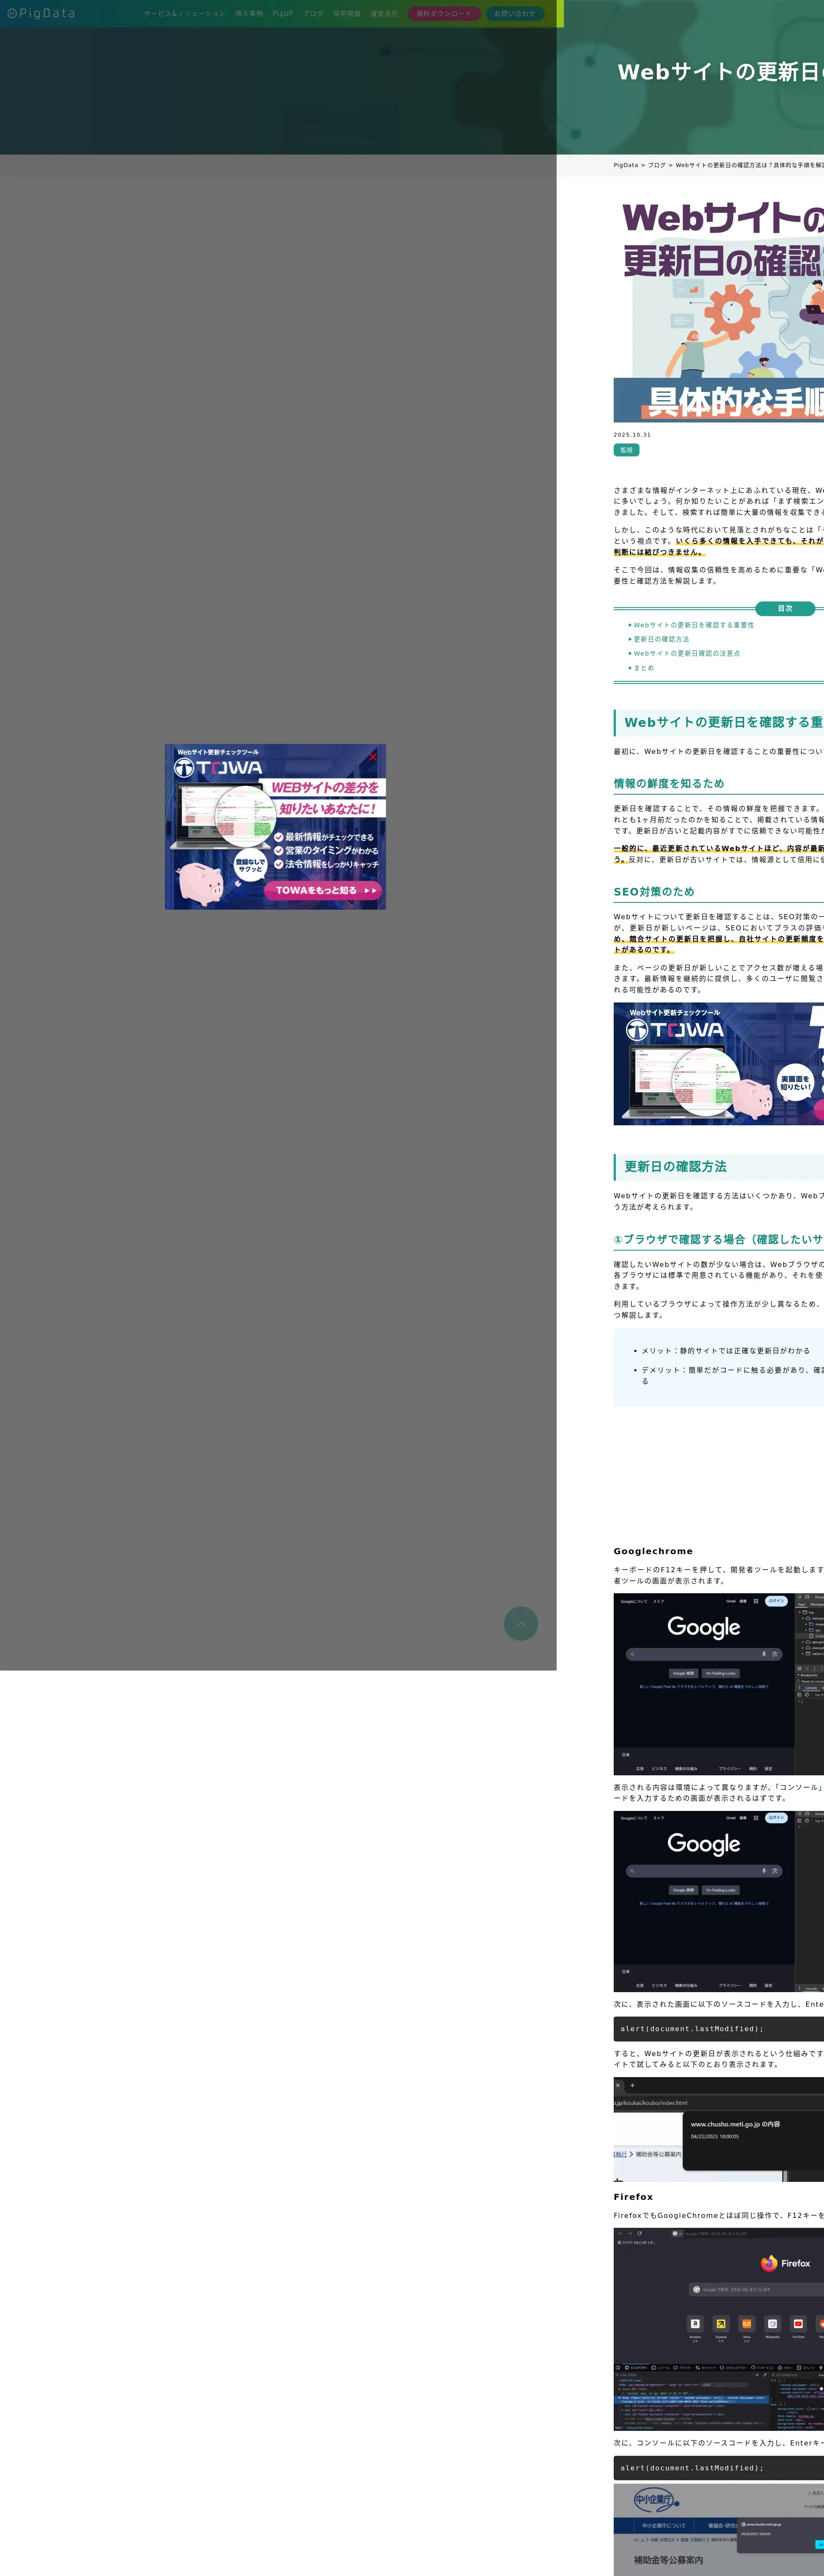Open the 運営会社 menu item
Image resolution: width=824 pixels, height=2576 pixels.
tap(384, 14)
